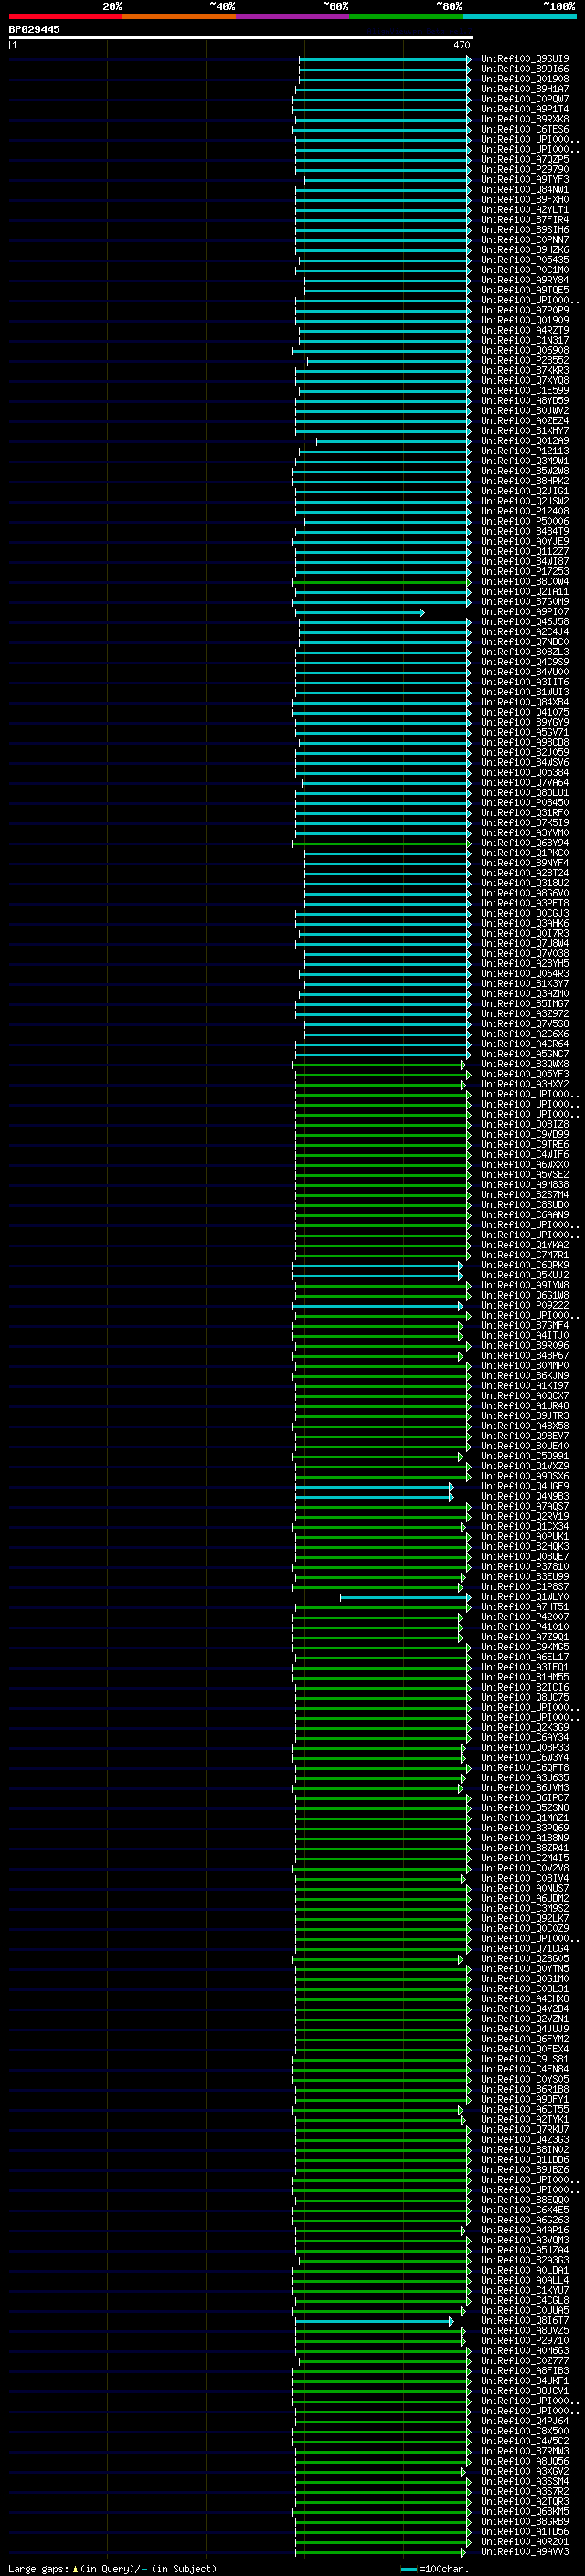This screenshot has width=585, height=2576.
Task: Click the UniRef100_A3XGV2 label
Action: (524, 2472)
